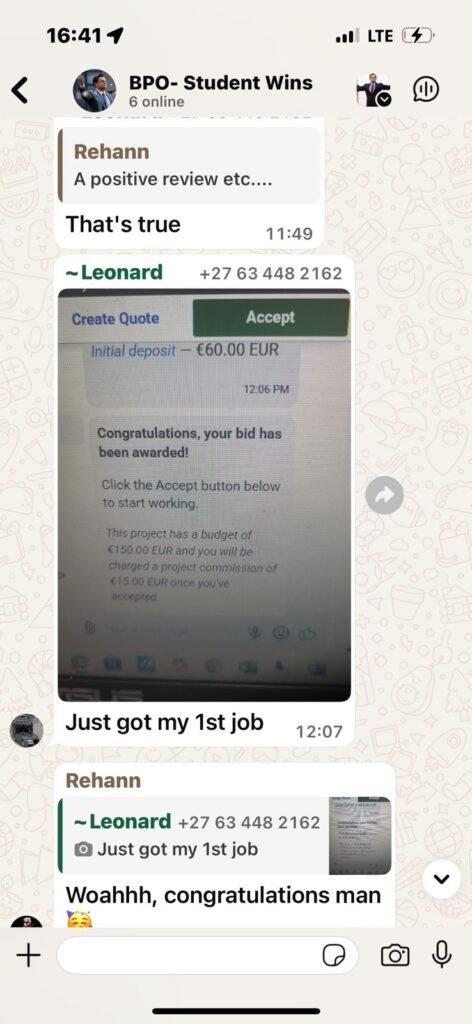Open Leonard's bid awarded screenshot image
Viewport: 472px width, 1024px height.
pyautogui.click(x=204, y=495)
